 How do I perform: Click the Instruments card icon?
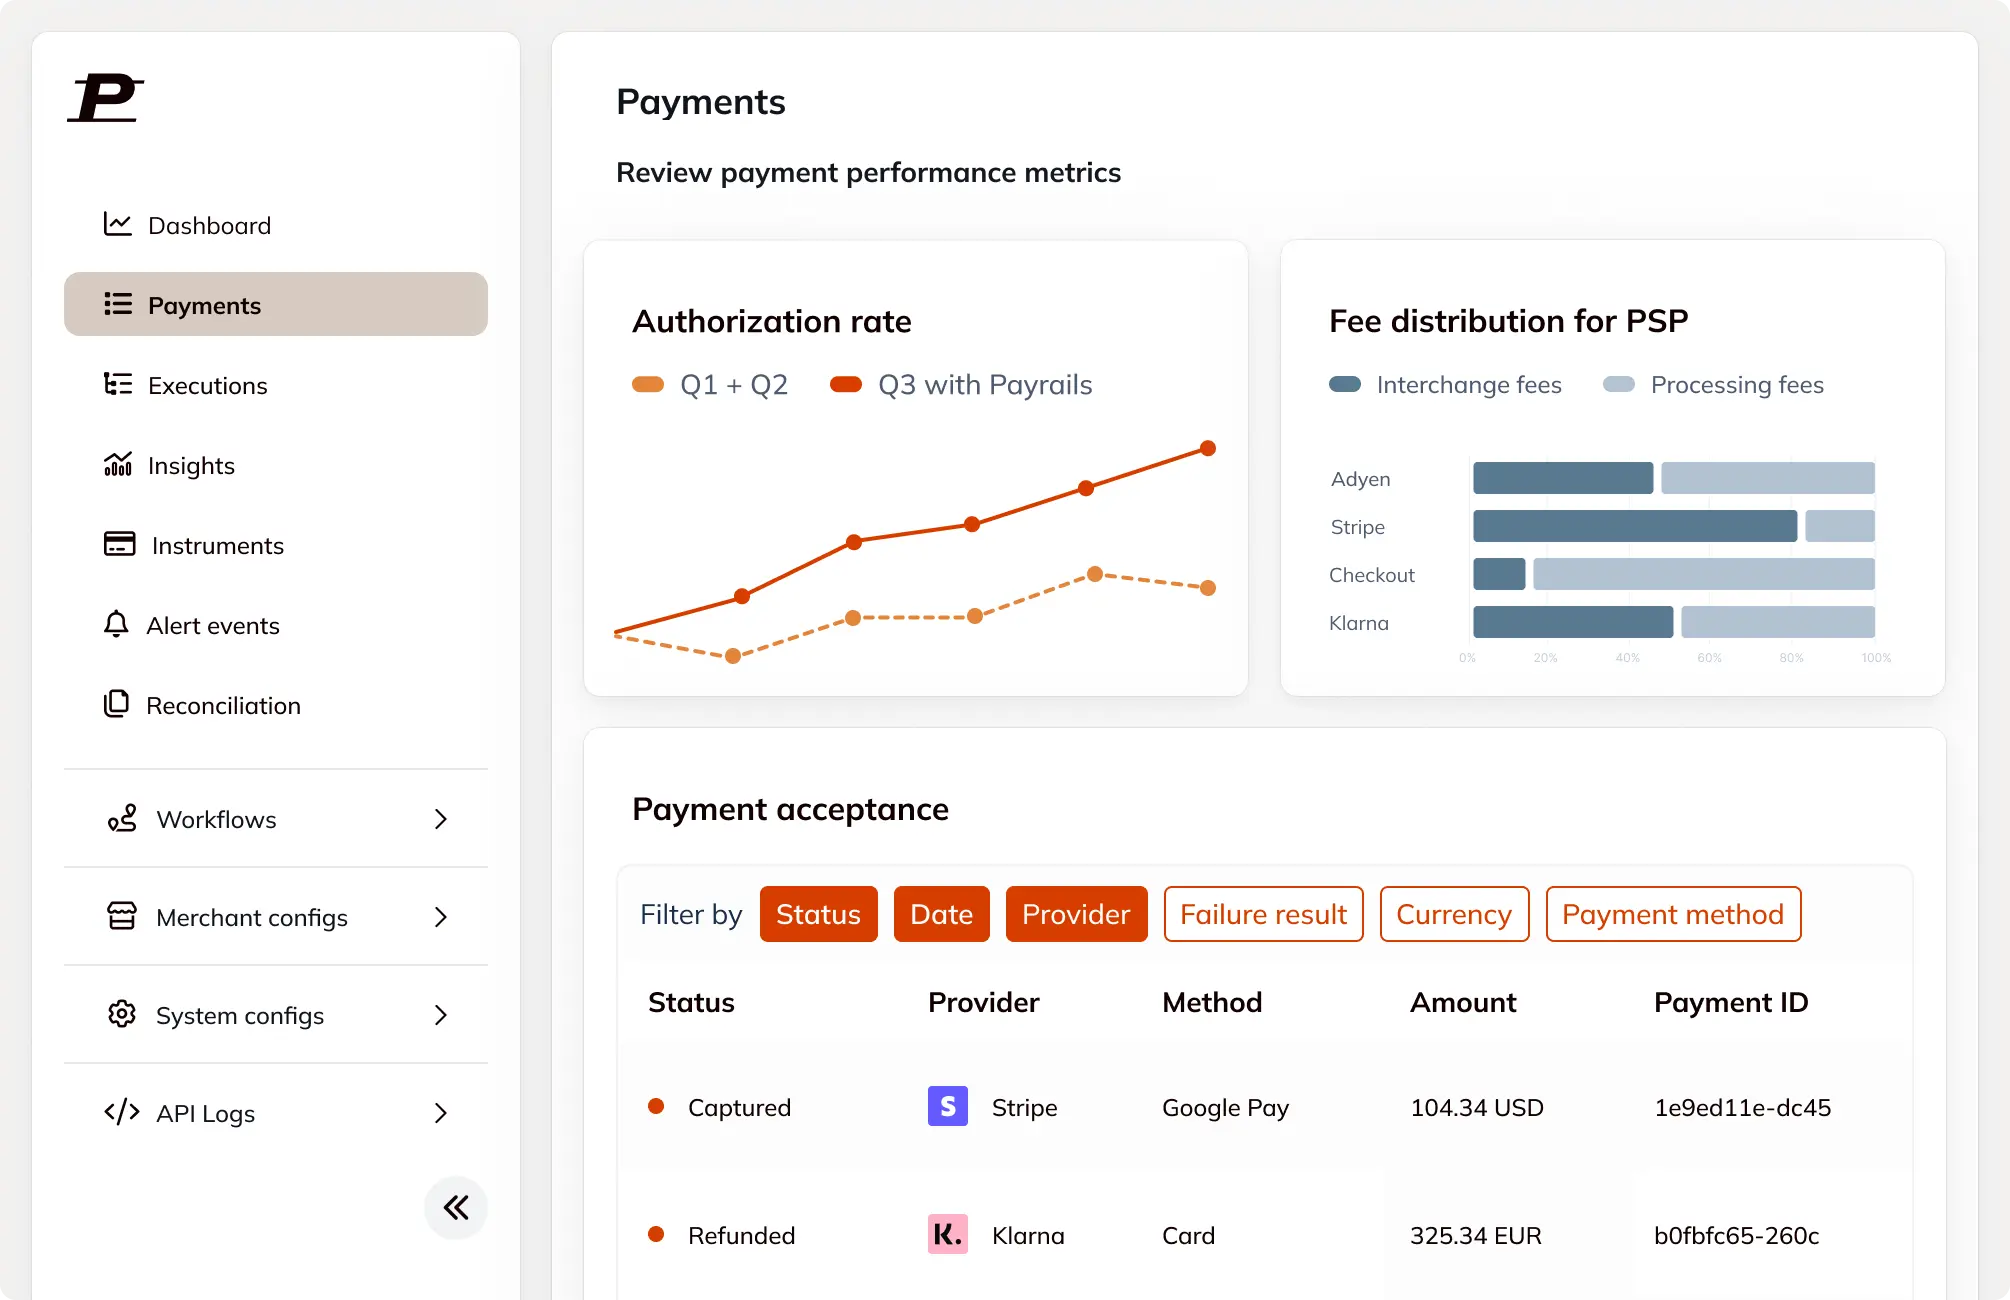point(119,544)
